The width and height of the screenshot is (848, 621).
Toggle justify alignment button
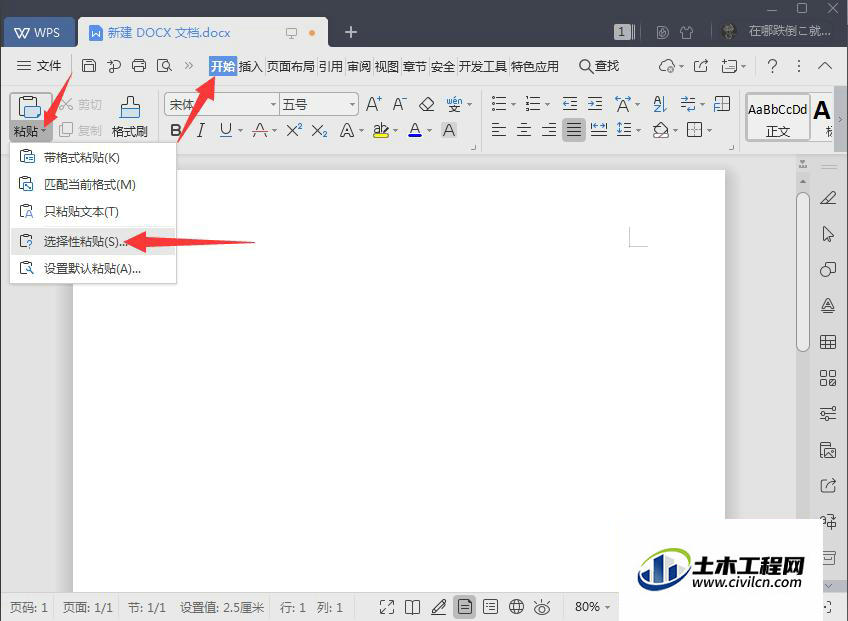coord(574,130)
